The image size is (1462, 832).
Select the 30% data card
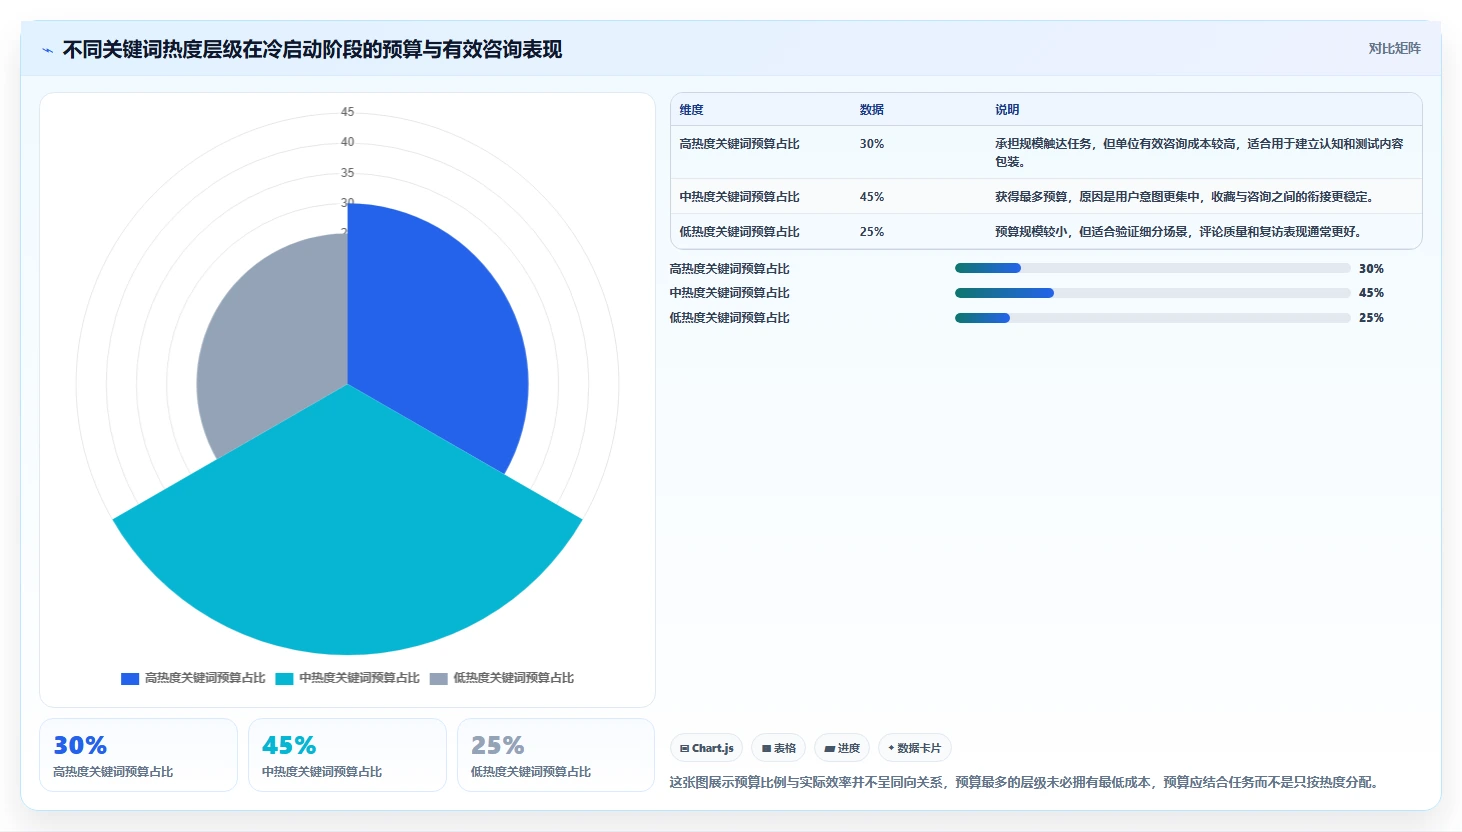click(x=138, y=755)
